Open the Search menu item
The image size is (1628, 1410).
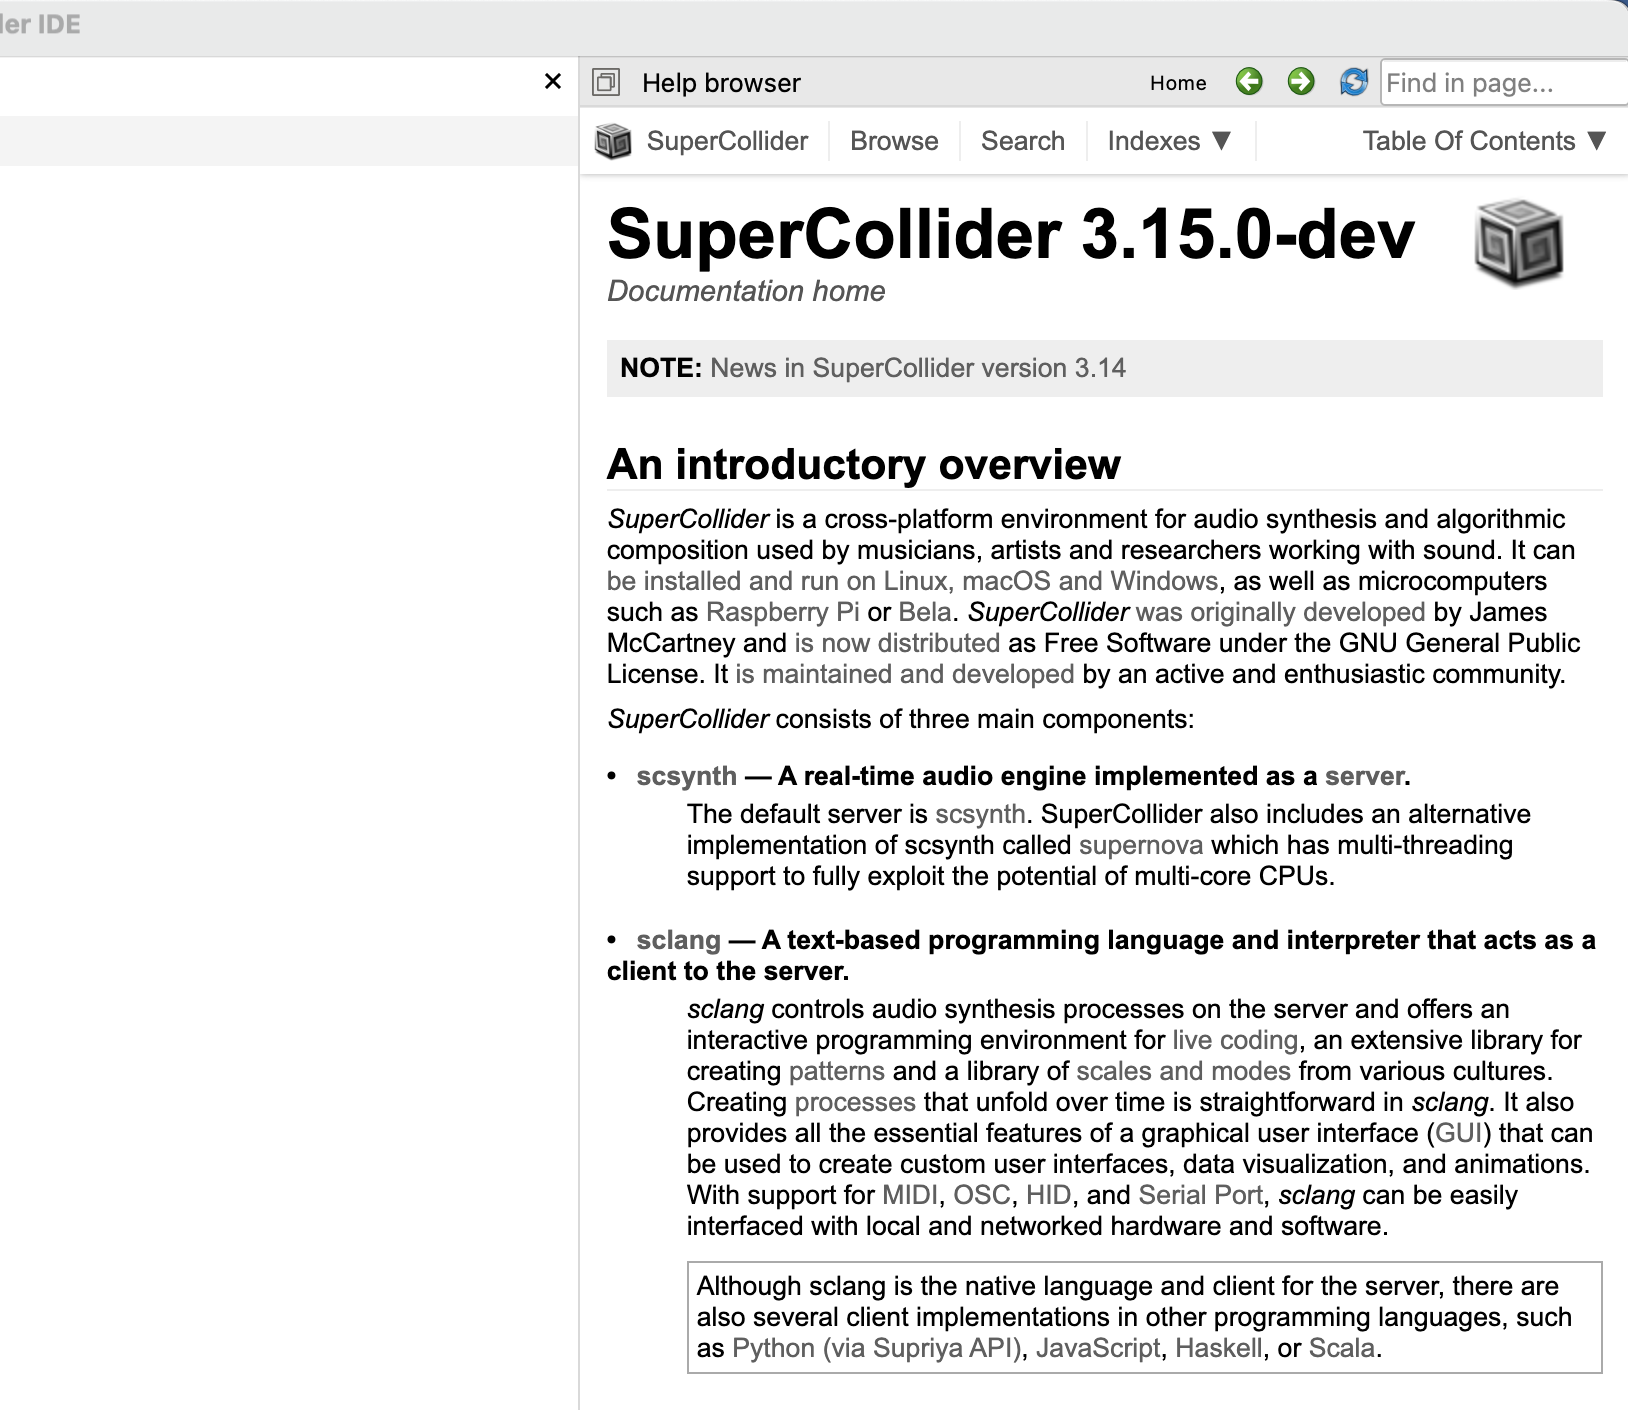[x=1023, y=141]
